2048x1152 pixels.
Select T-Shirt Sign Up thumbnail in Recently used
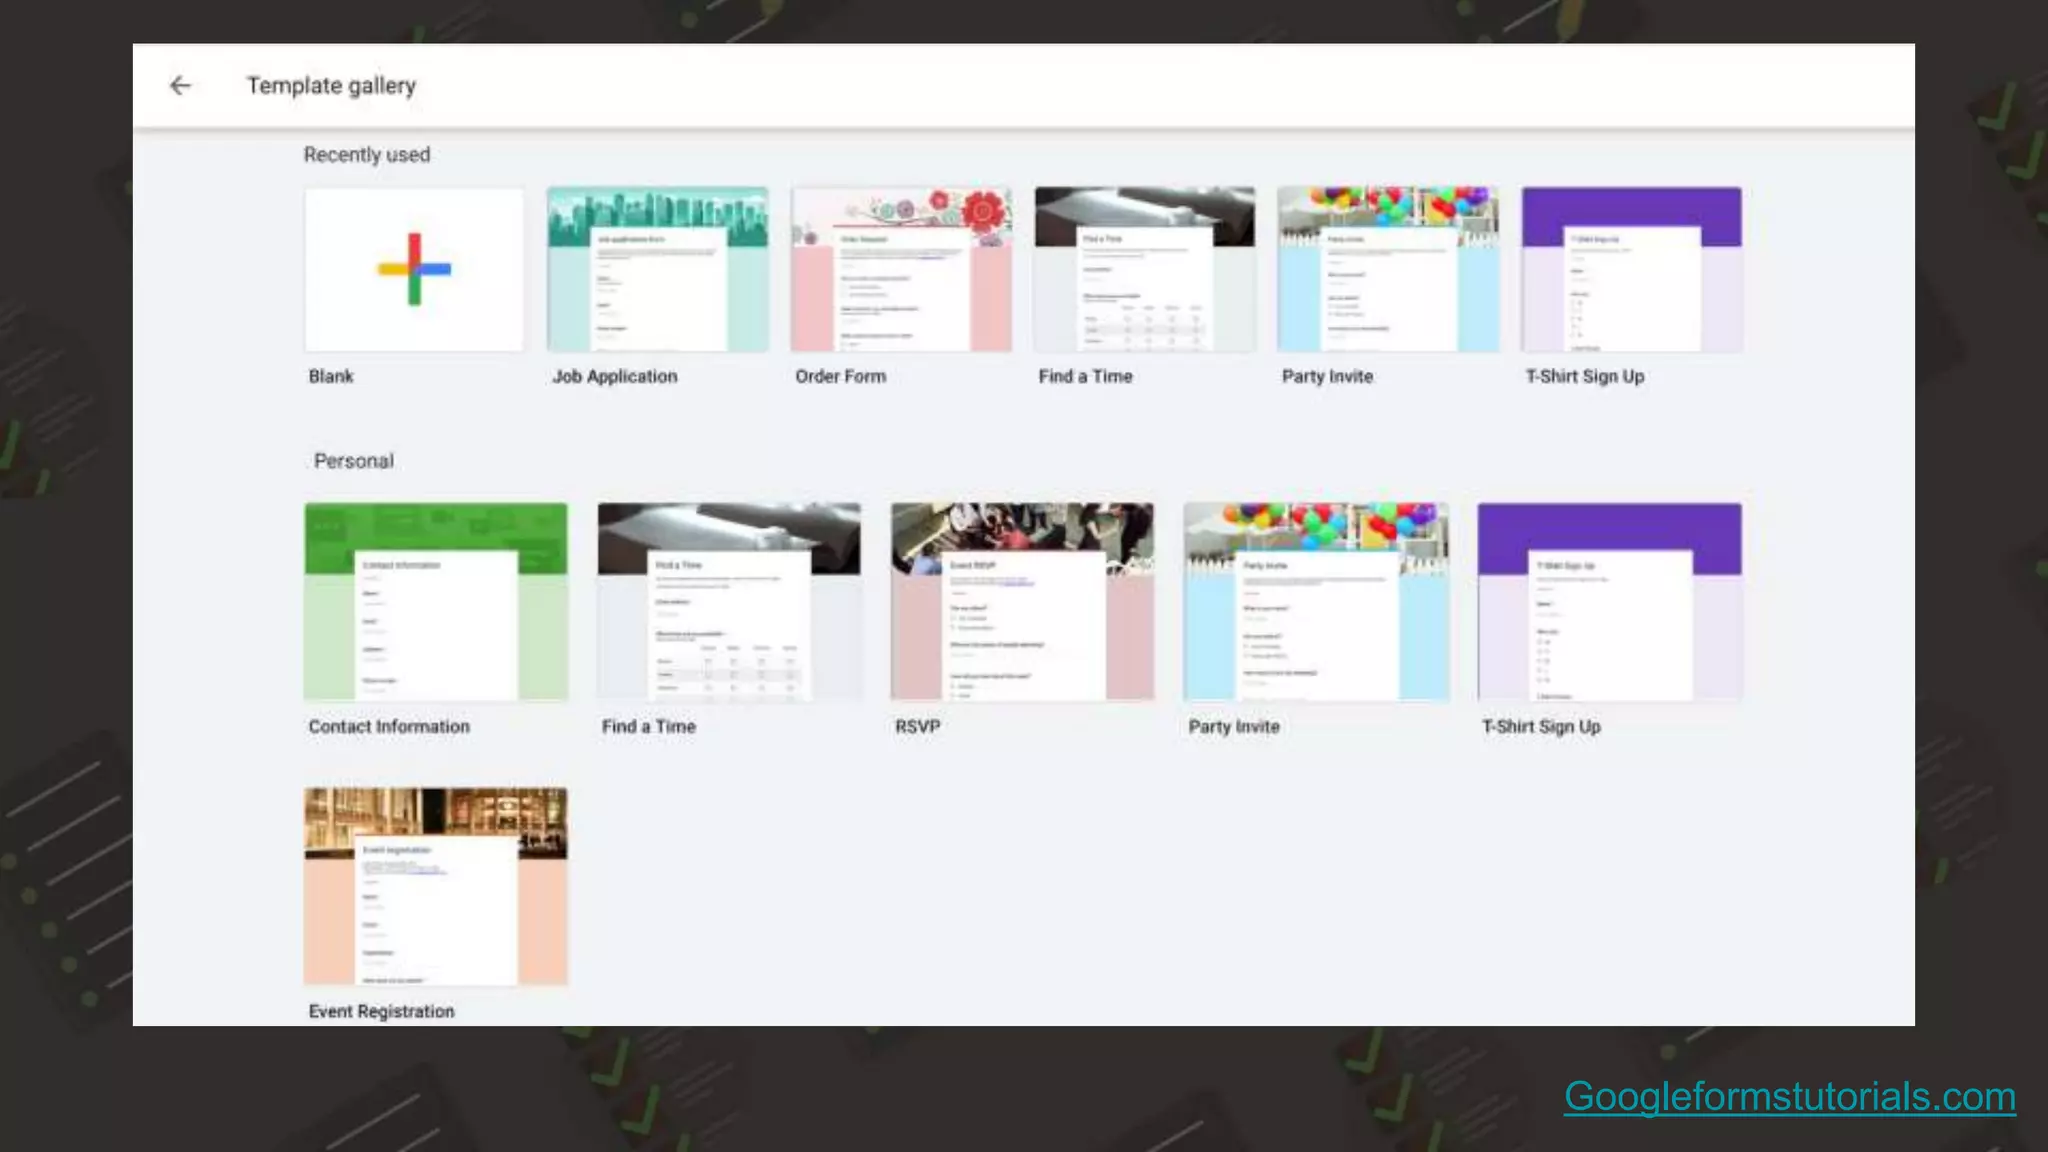(x=1631, y=269)
